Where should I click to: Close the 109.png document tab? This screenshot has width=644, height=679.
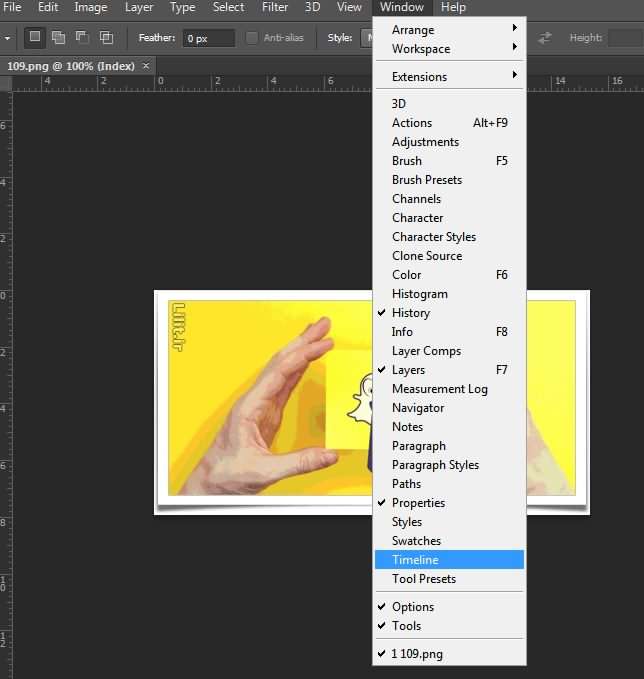(x=146, y=66)
